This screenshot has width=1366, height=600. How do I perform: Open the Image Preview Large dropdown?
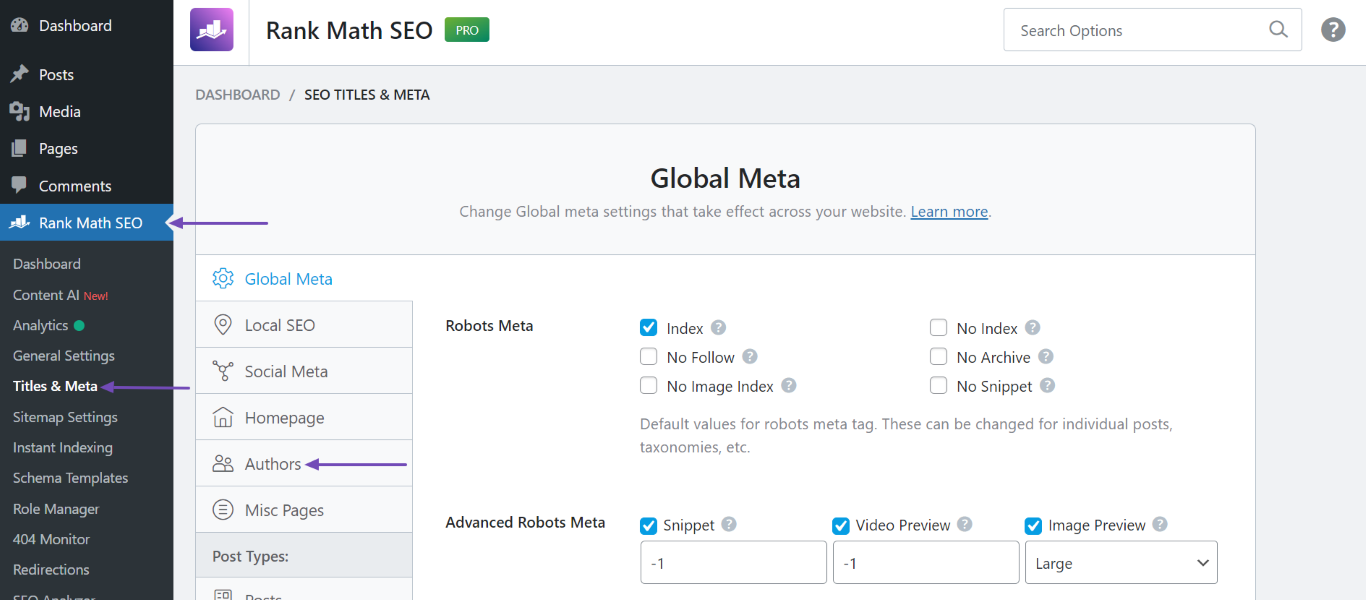1121,563
